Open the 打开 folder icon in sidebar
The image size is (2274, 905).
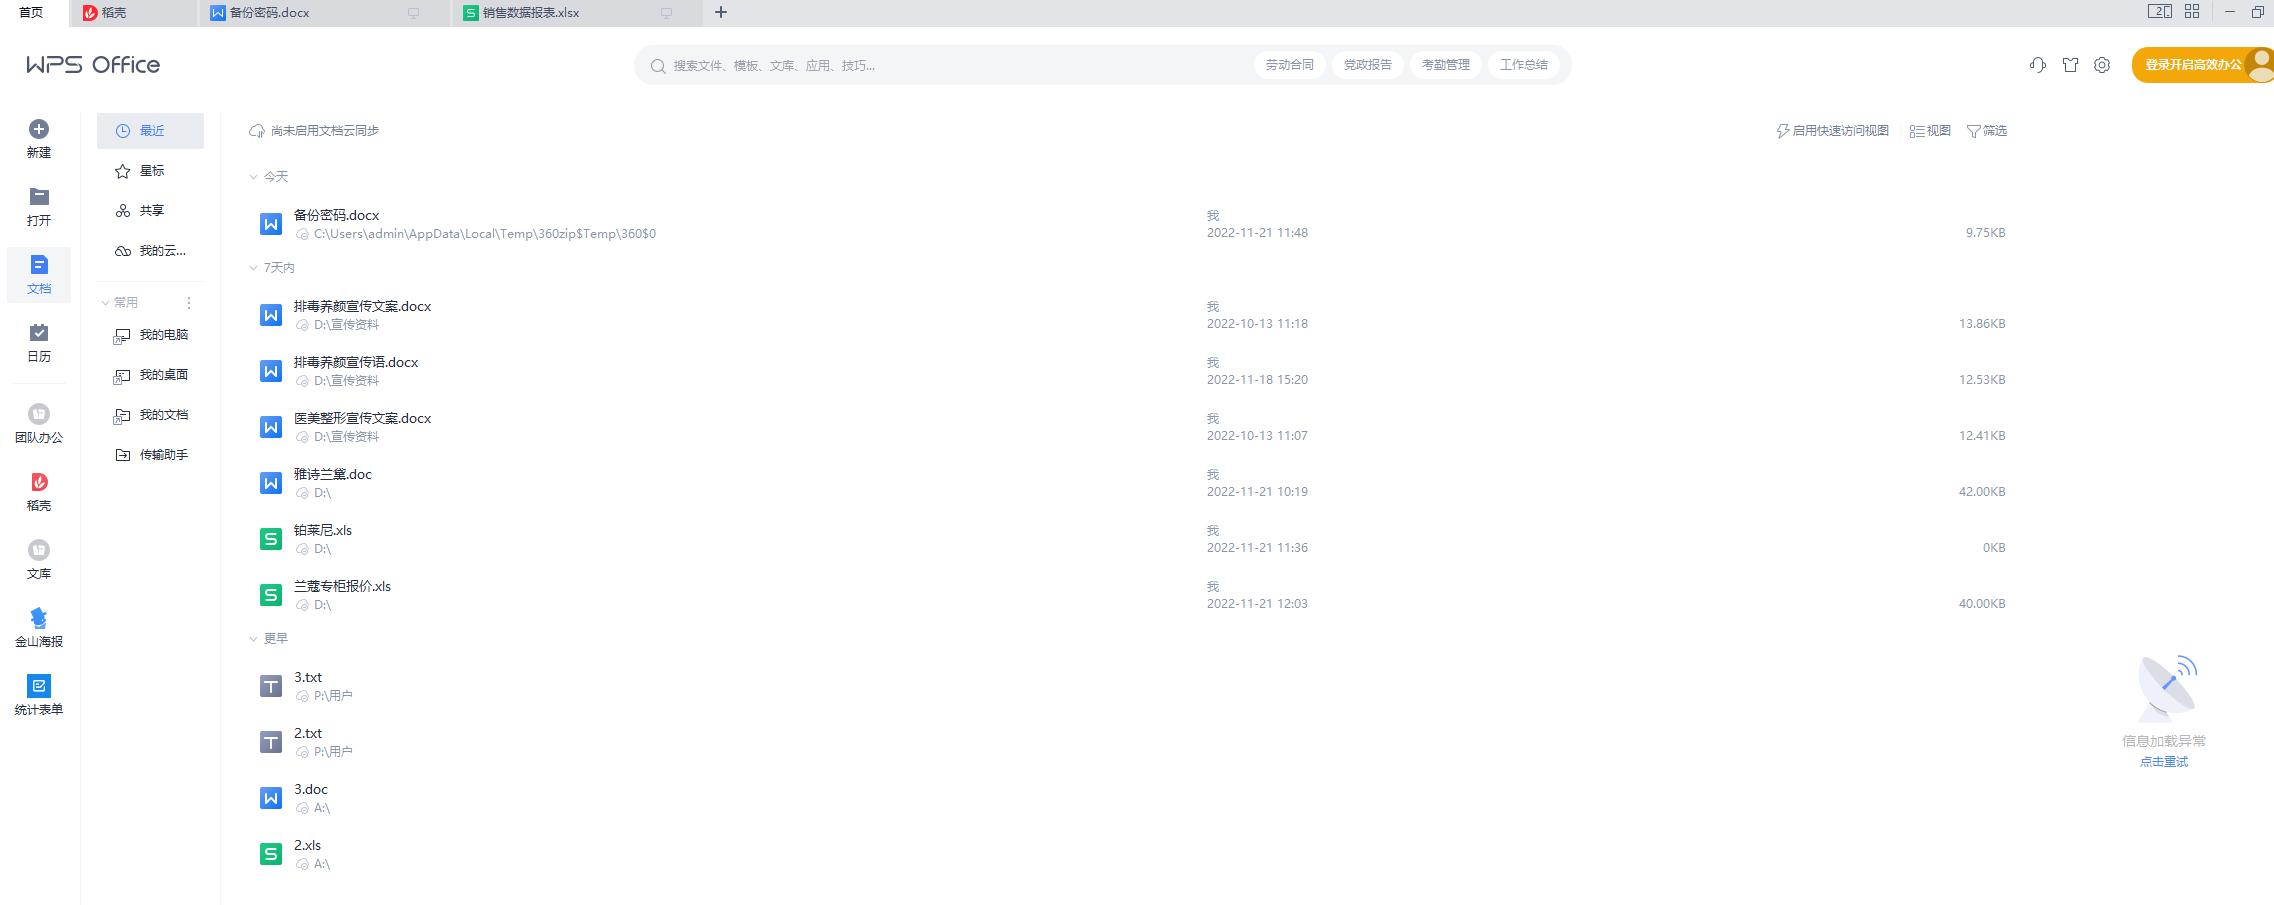coord(39,197)
